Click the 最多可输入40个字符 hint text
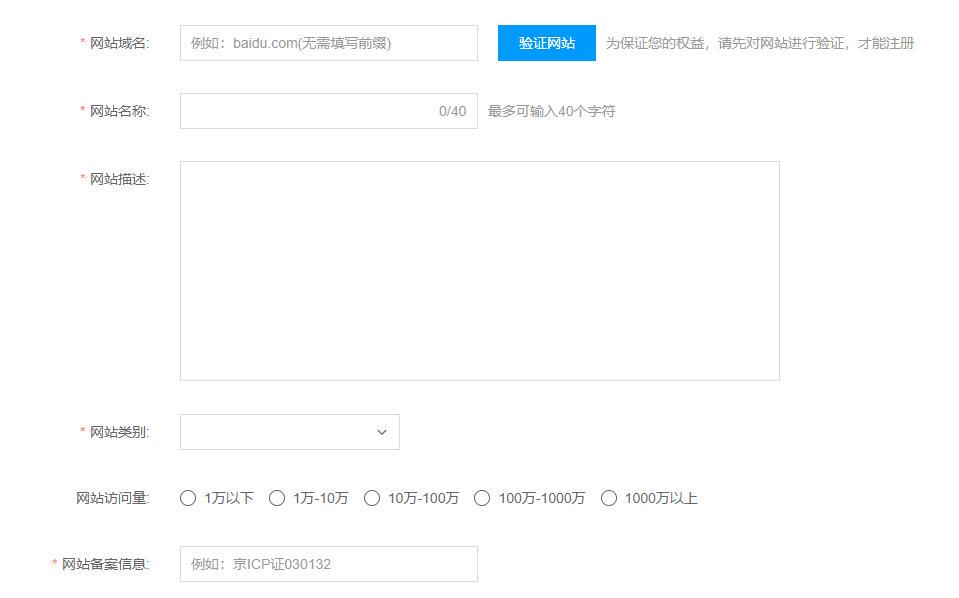The height and width of the screenshot is (598, 959). point(551,111)
